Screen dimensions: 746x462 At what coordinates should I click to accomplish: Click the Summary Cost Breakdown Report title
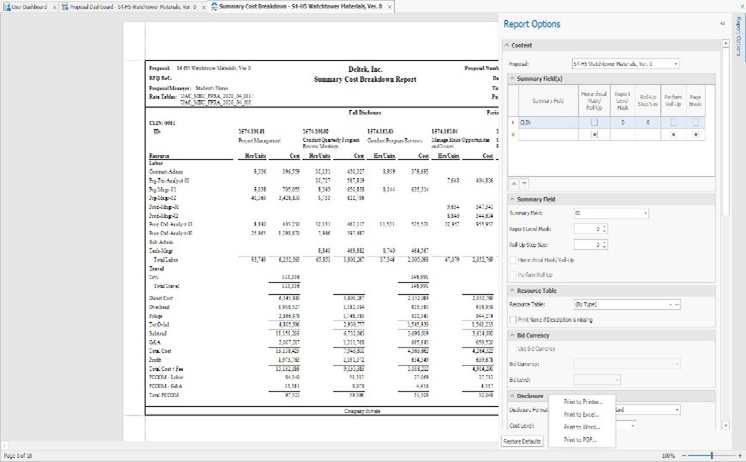pos(365,79)
